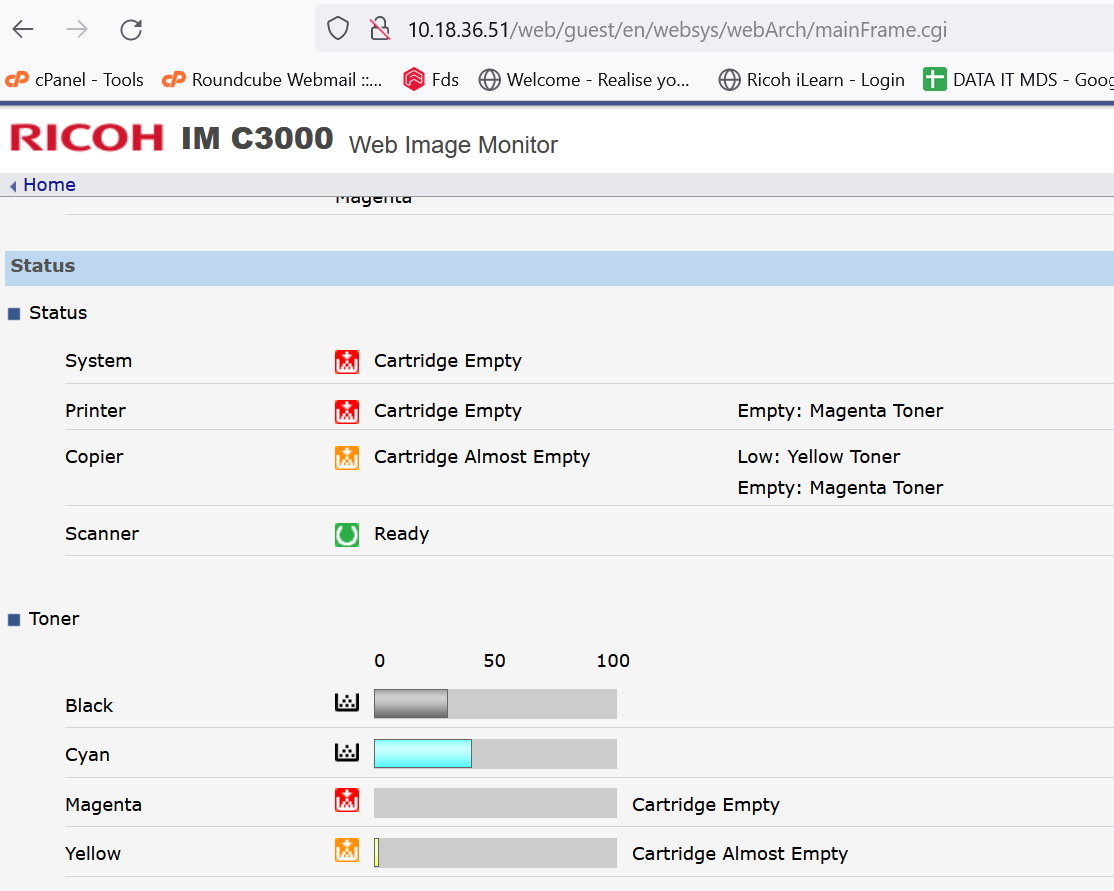Open DATA IT MDS Google Sheets bookmark
The image size is (1114, 891).
(x=1017, y=80)
